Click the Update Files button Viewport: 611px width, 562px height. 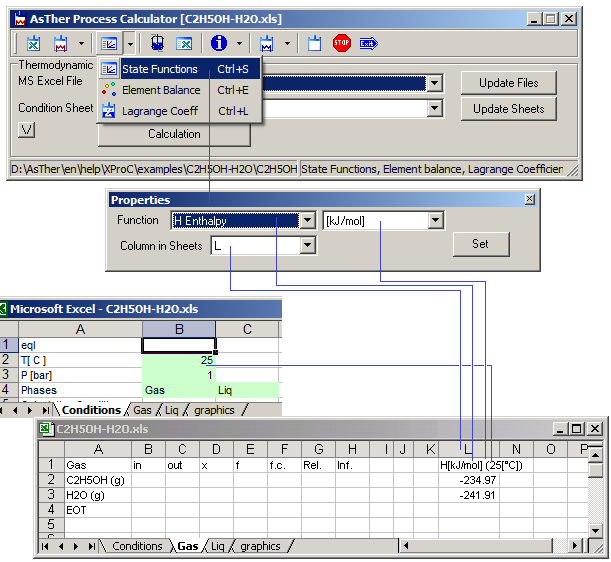508,83
